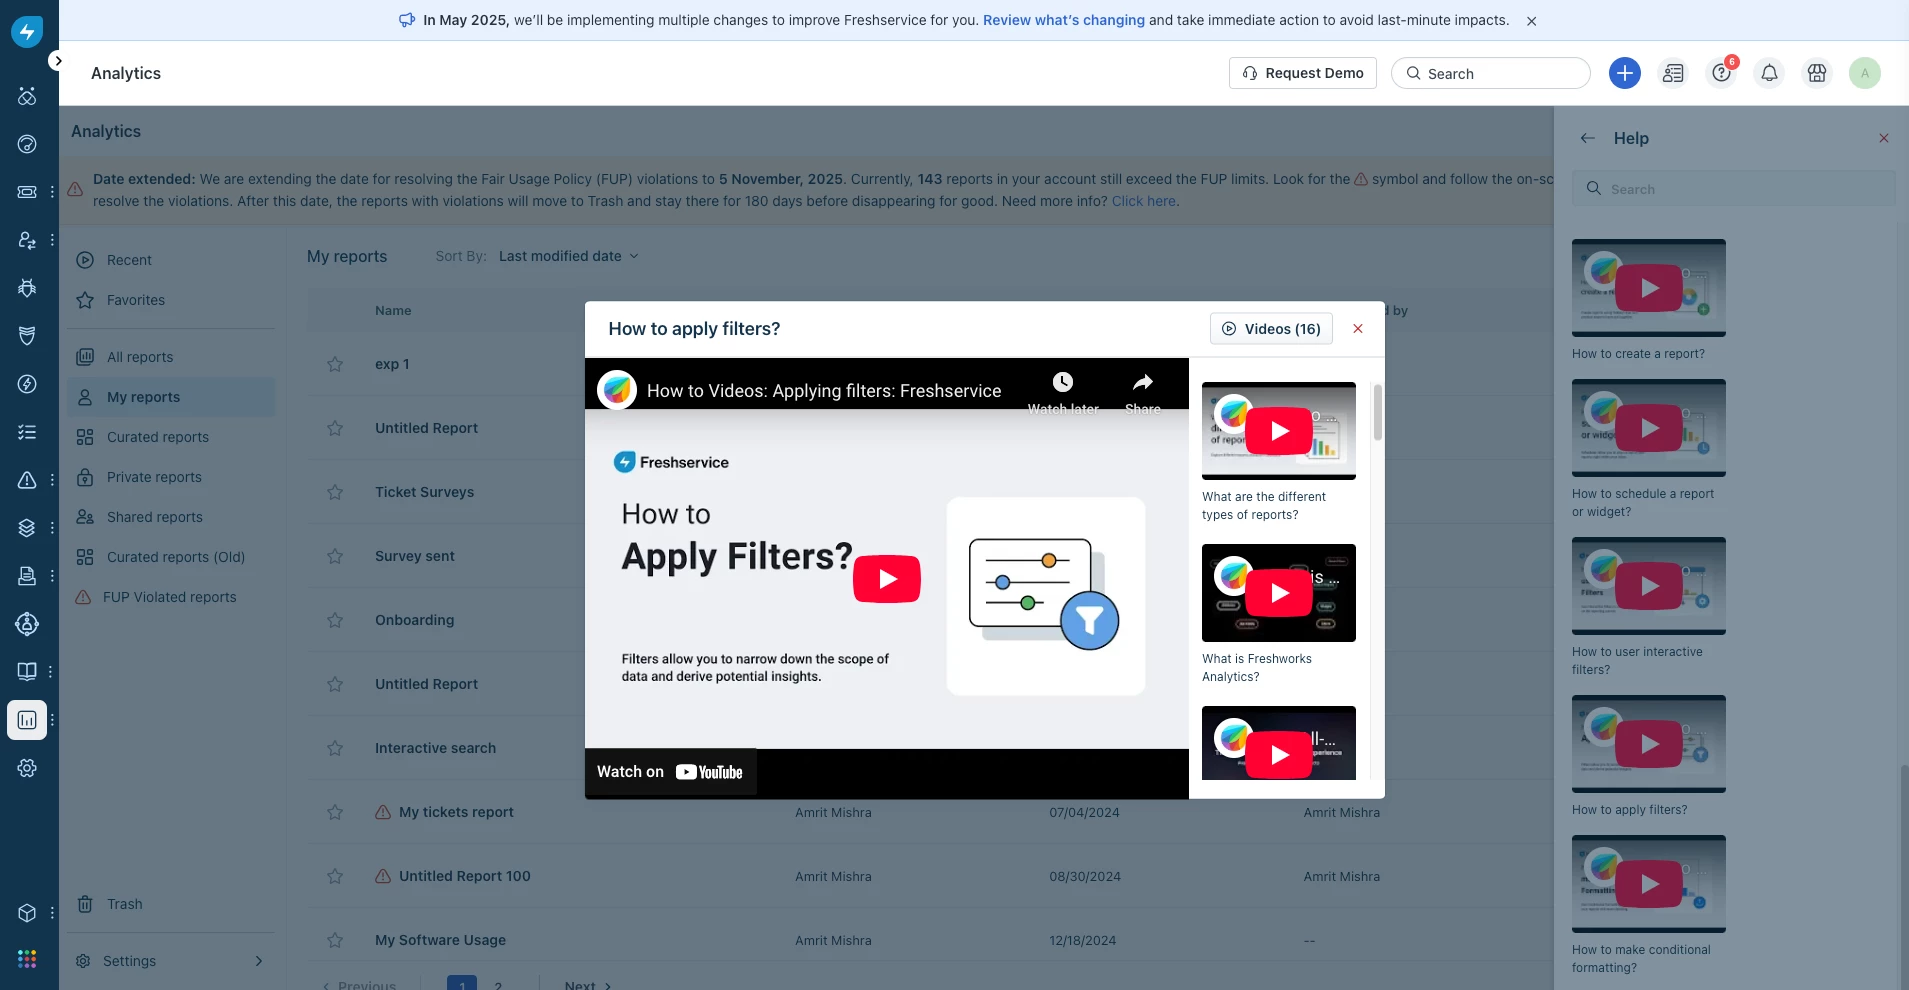Open How to create a report video
This screenshot has width=1909, height=990.
[1649, 288]
